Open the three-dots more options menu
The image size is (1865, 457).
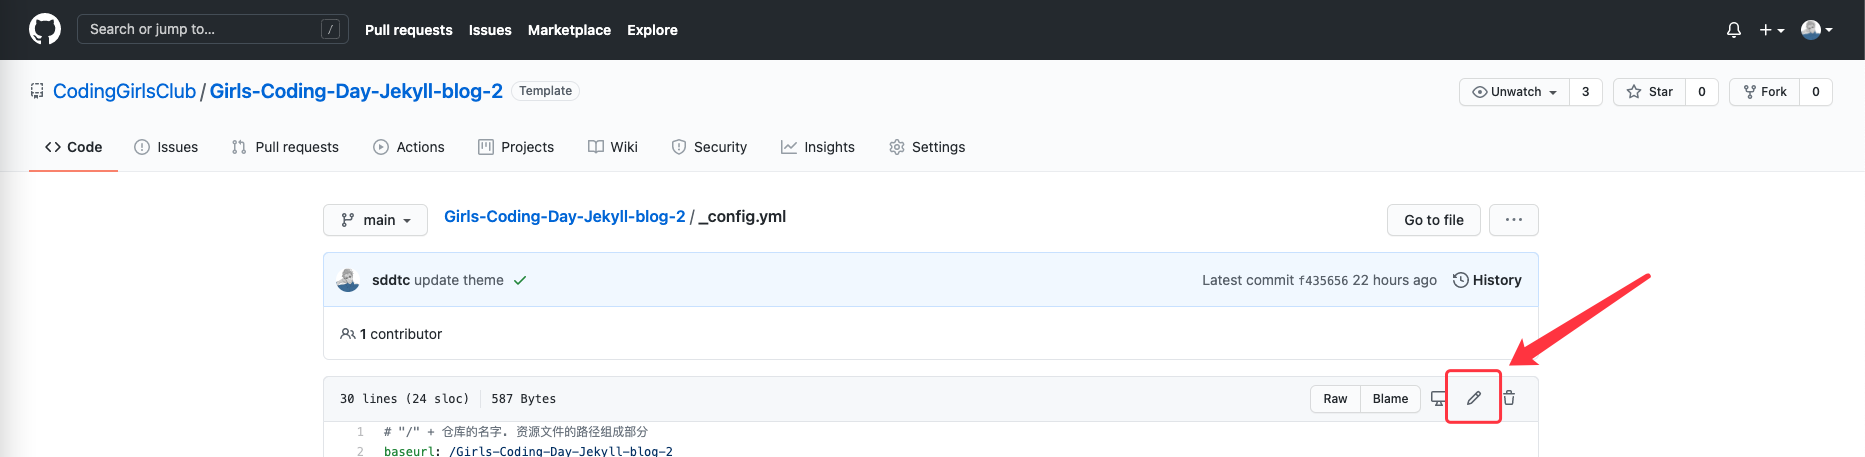coord(1513,220)
